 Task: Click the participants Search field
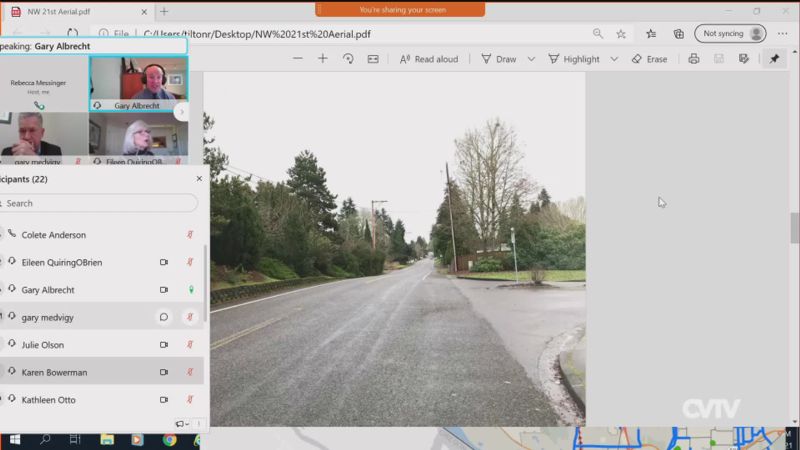point(100,203)
